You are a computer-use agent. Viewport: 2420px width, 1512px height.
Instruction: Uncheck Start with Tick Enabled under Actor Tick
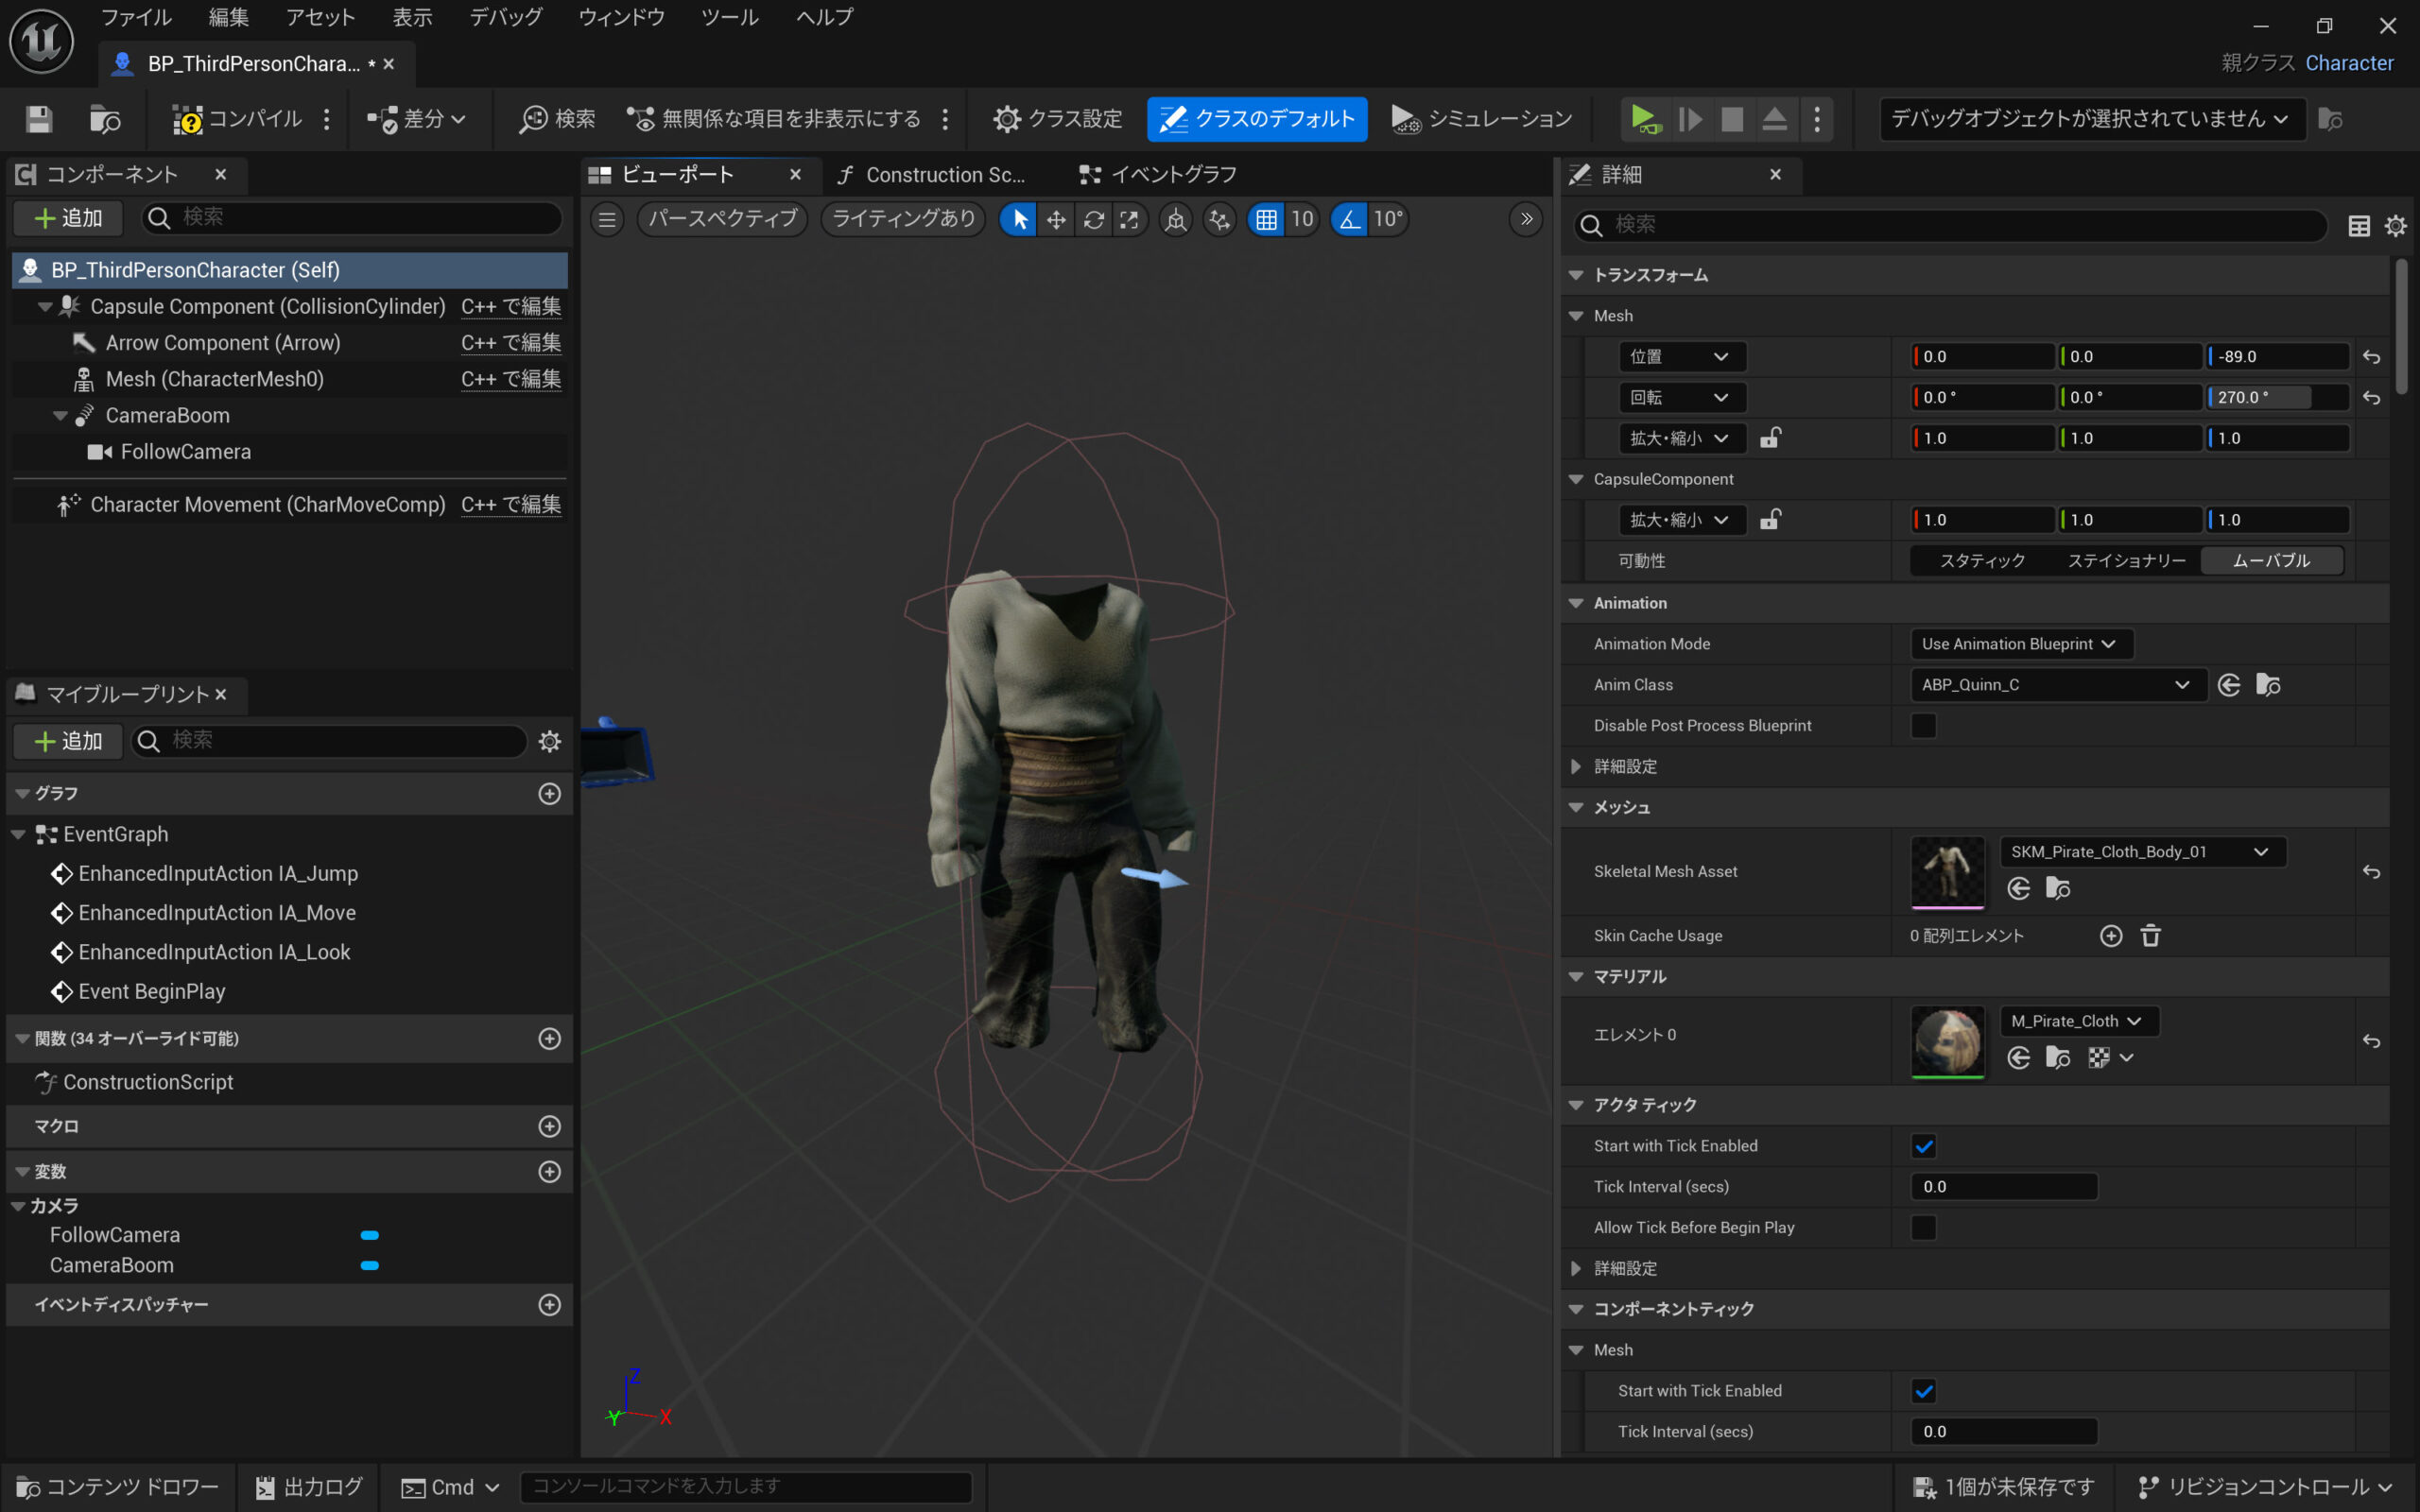tap(1923, 1146)
